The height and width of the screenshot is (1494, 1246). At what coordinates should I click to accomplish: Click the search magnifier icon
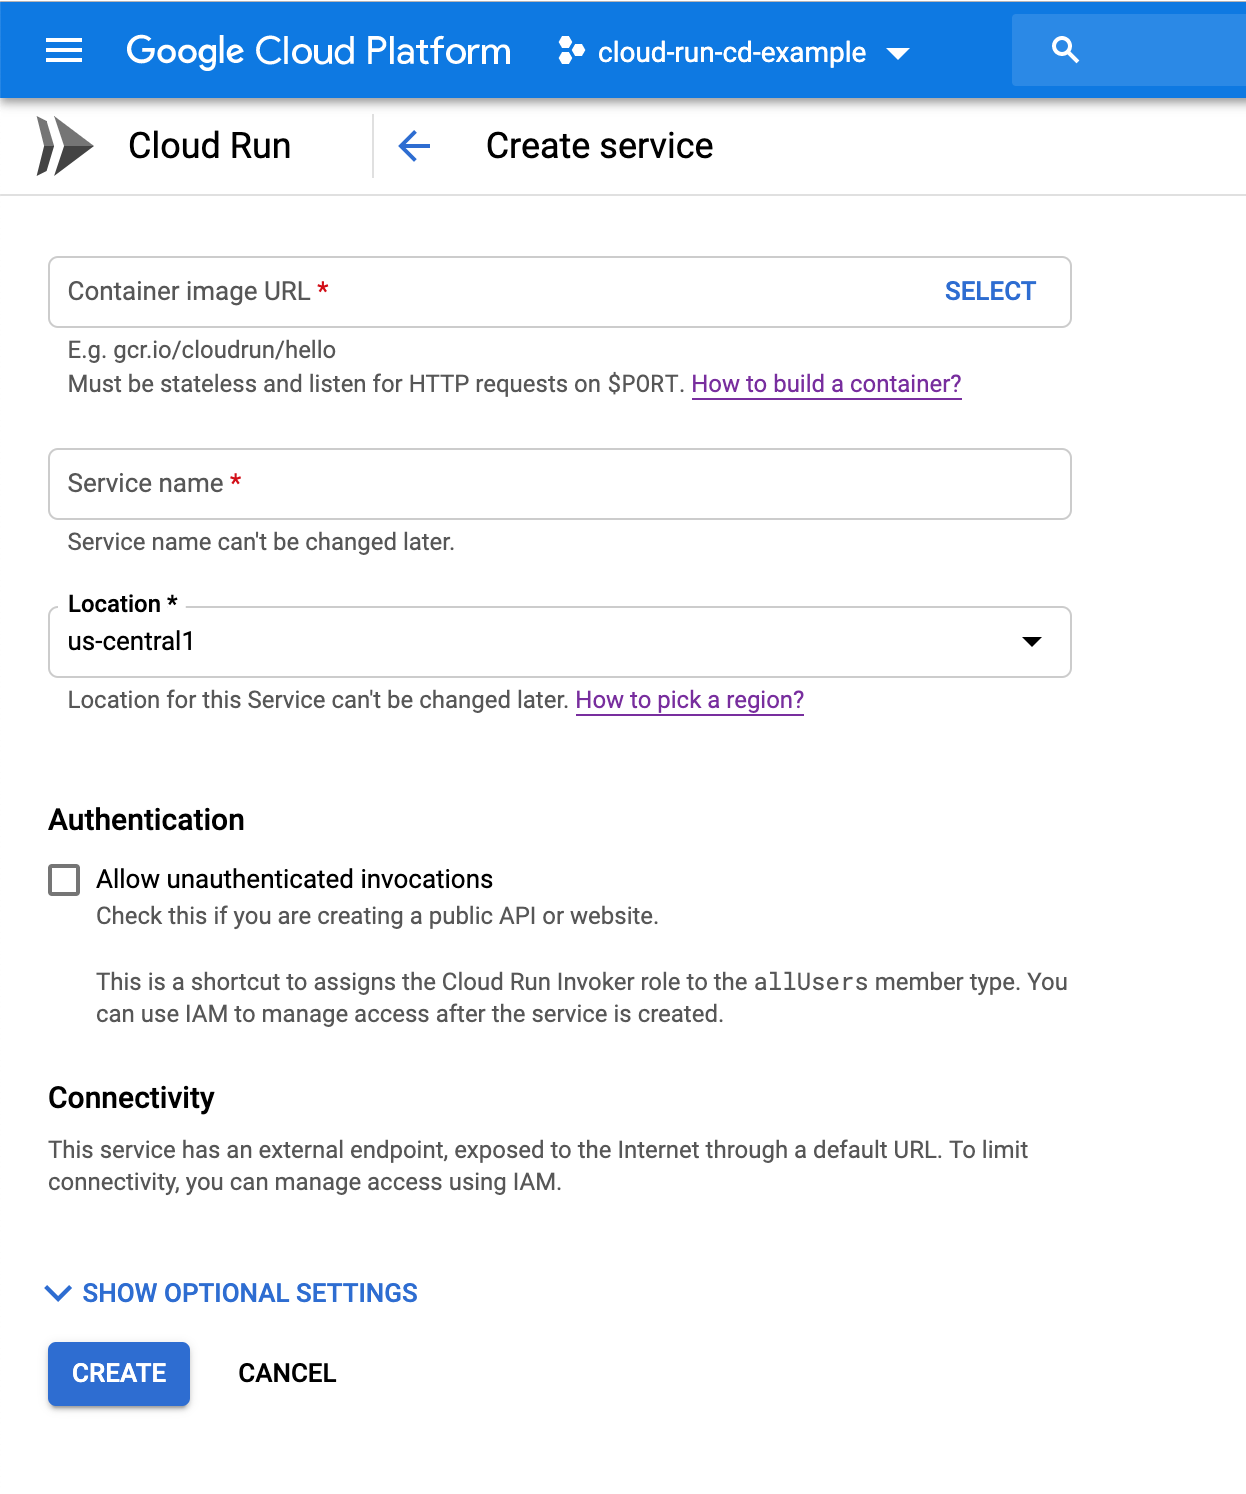(1065, 50)
